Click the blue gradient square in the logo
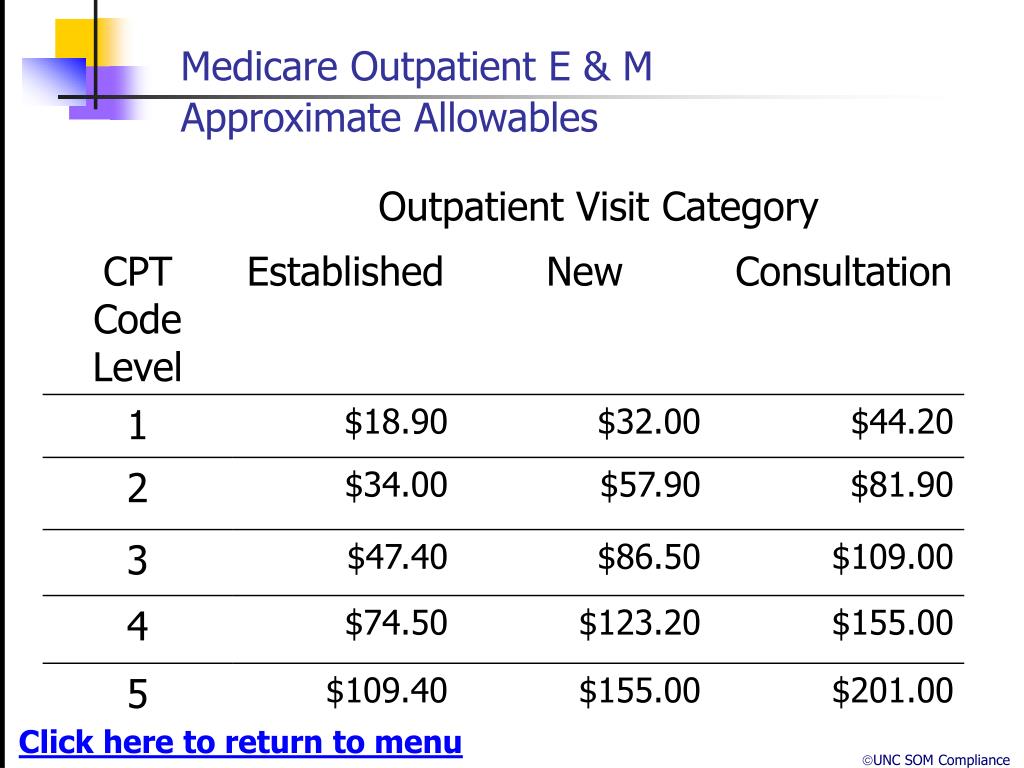Image resolution: width=1024 pixels, height=768 pixels. click(x=54, y=81)
